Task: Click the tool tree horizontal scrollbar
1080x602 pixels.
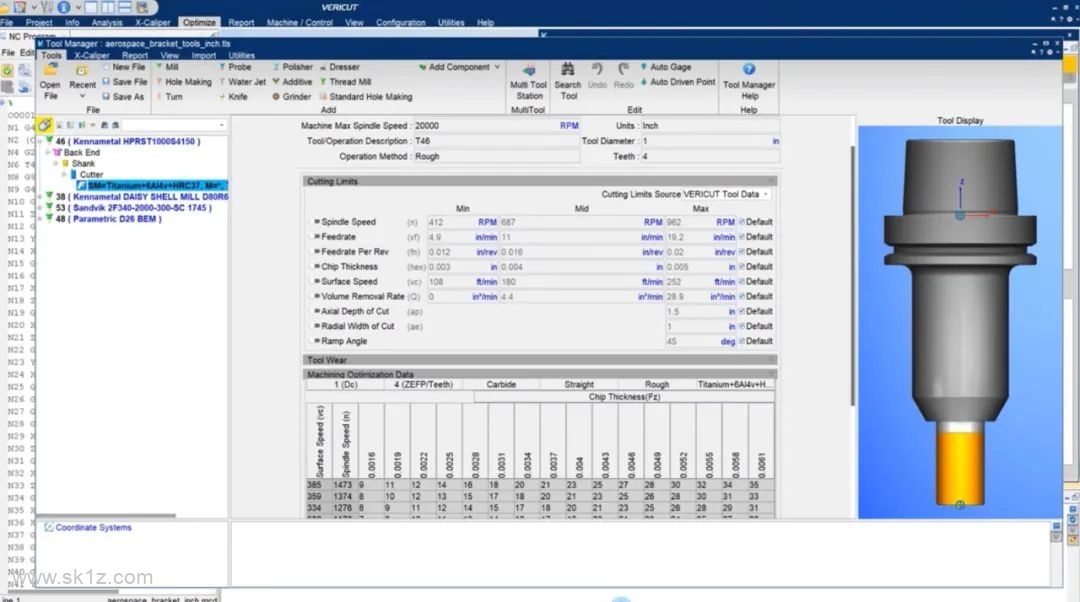Action: pyautogui.click(x=107, y=515)
